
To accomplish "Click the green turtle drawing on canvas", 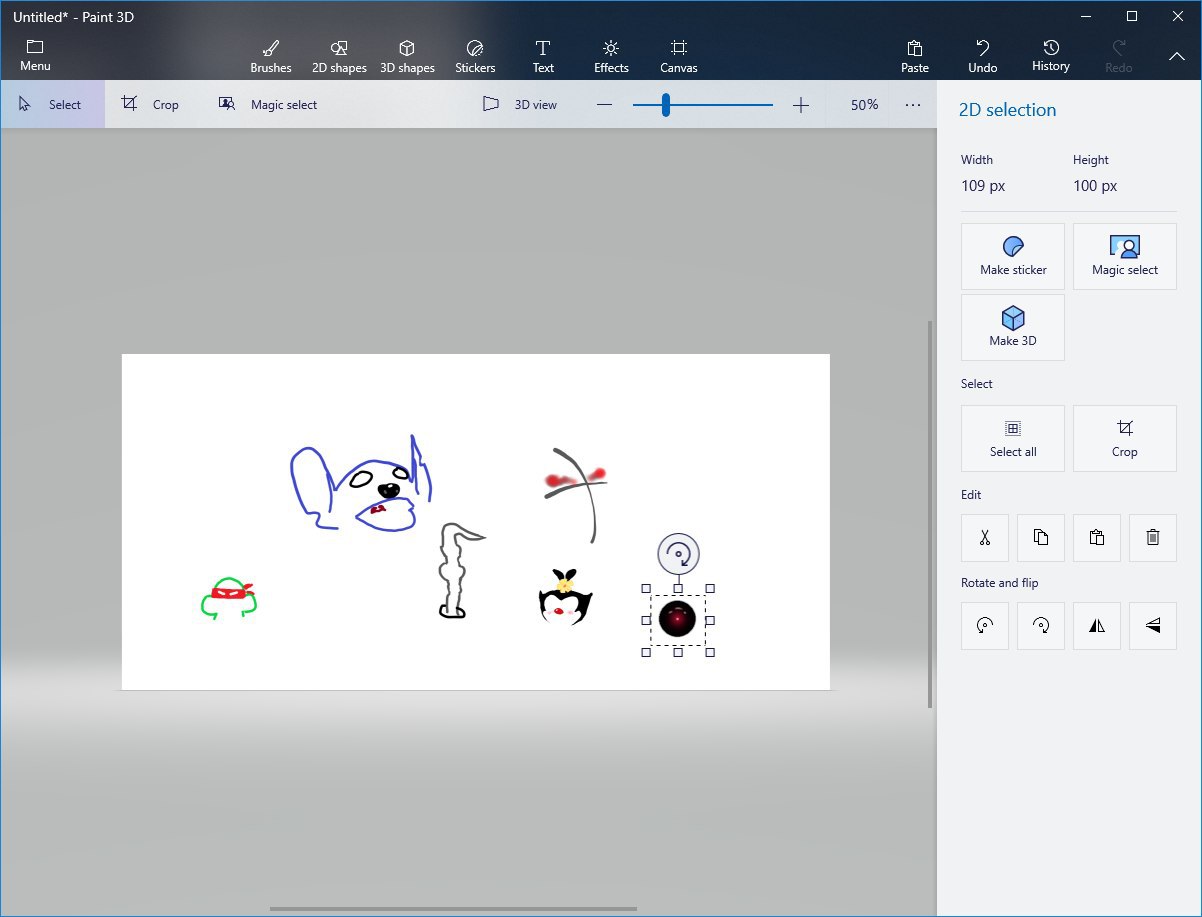I will click(229, 598).
